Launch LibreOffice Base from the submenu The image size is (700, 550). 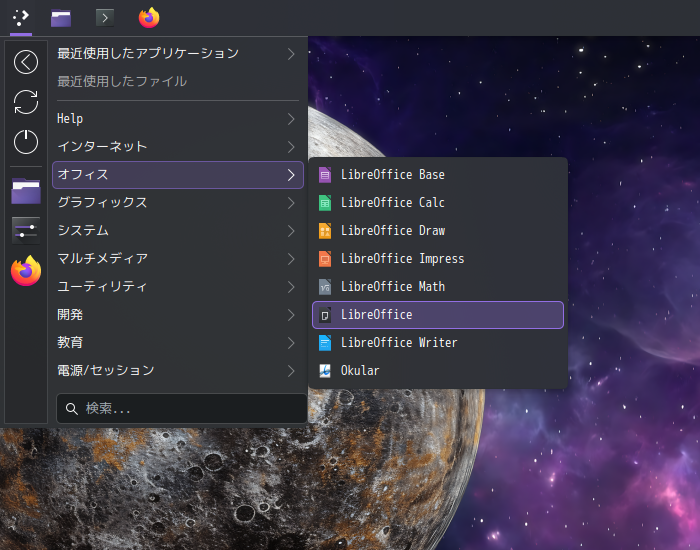[438, 175]
